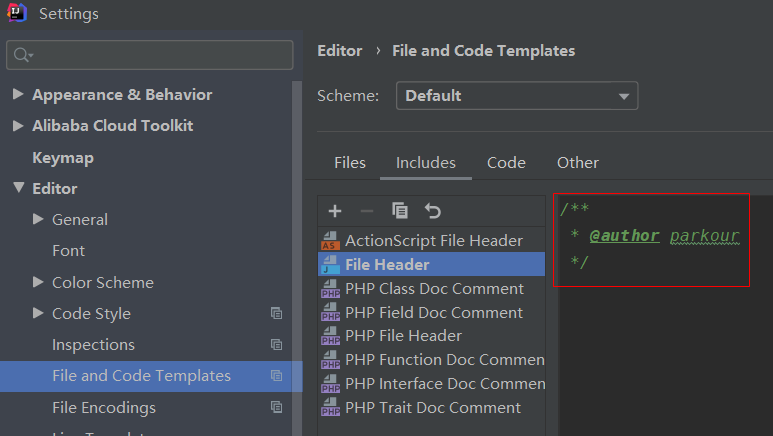Expand Alibaba Cloud Toolkit section
Image resolution: width=773 pixels, height=436 pixels.
pyautogui.click(x=18, y=126)
